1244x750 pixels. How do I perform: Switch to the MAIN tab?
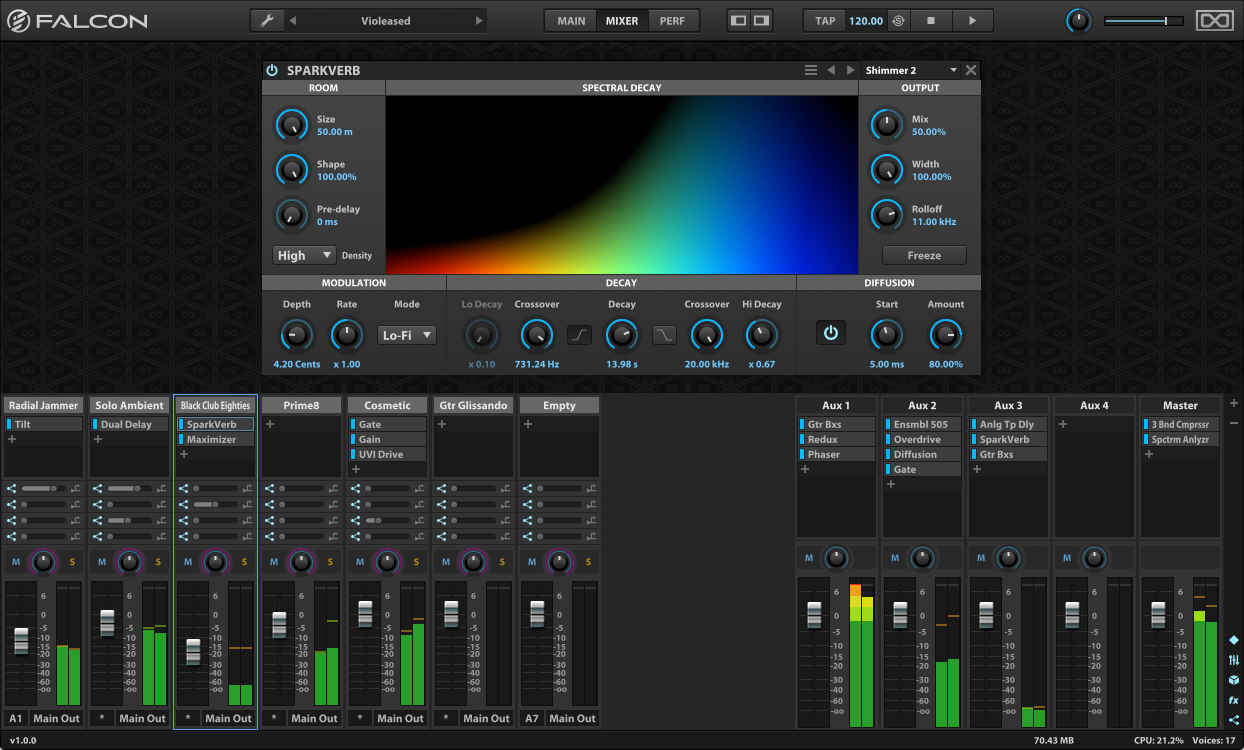click(x=571, y=21)
